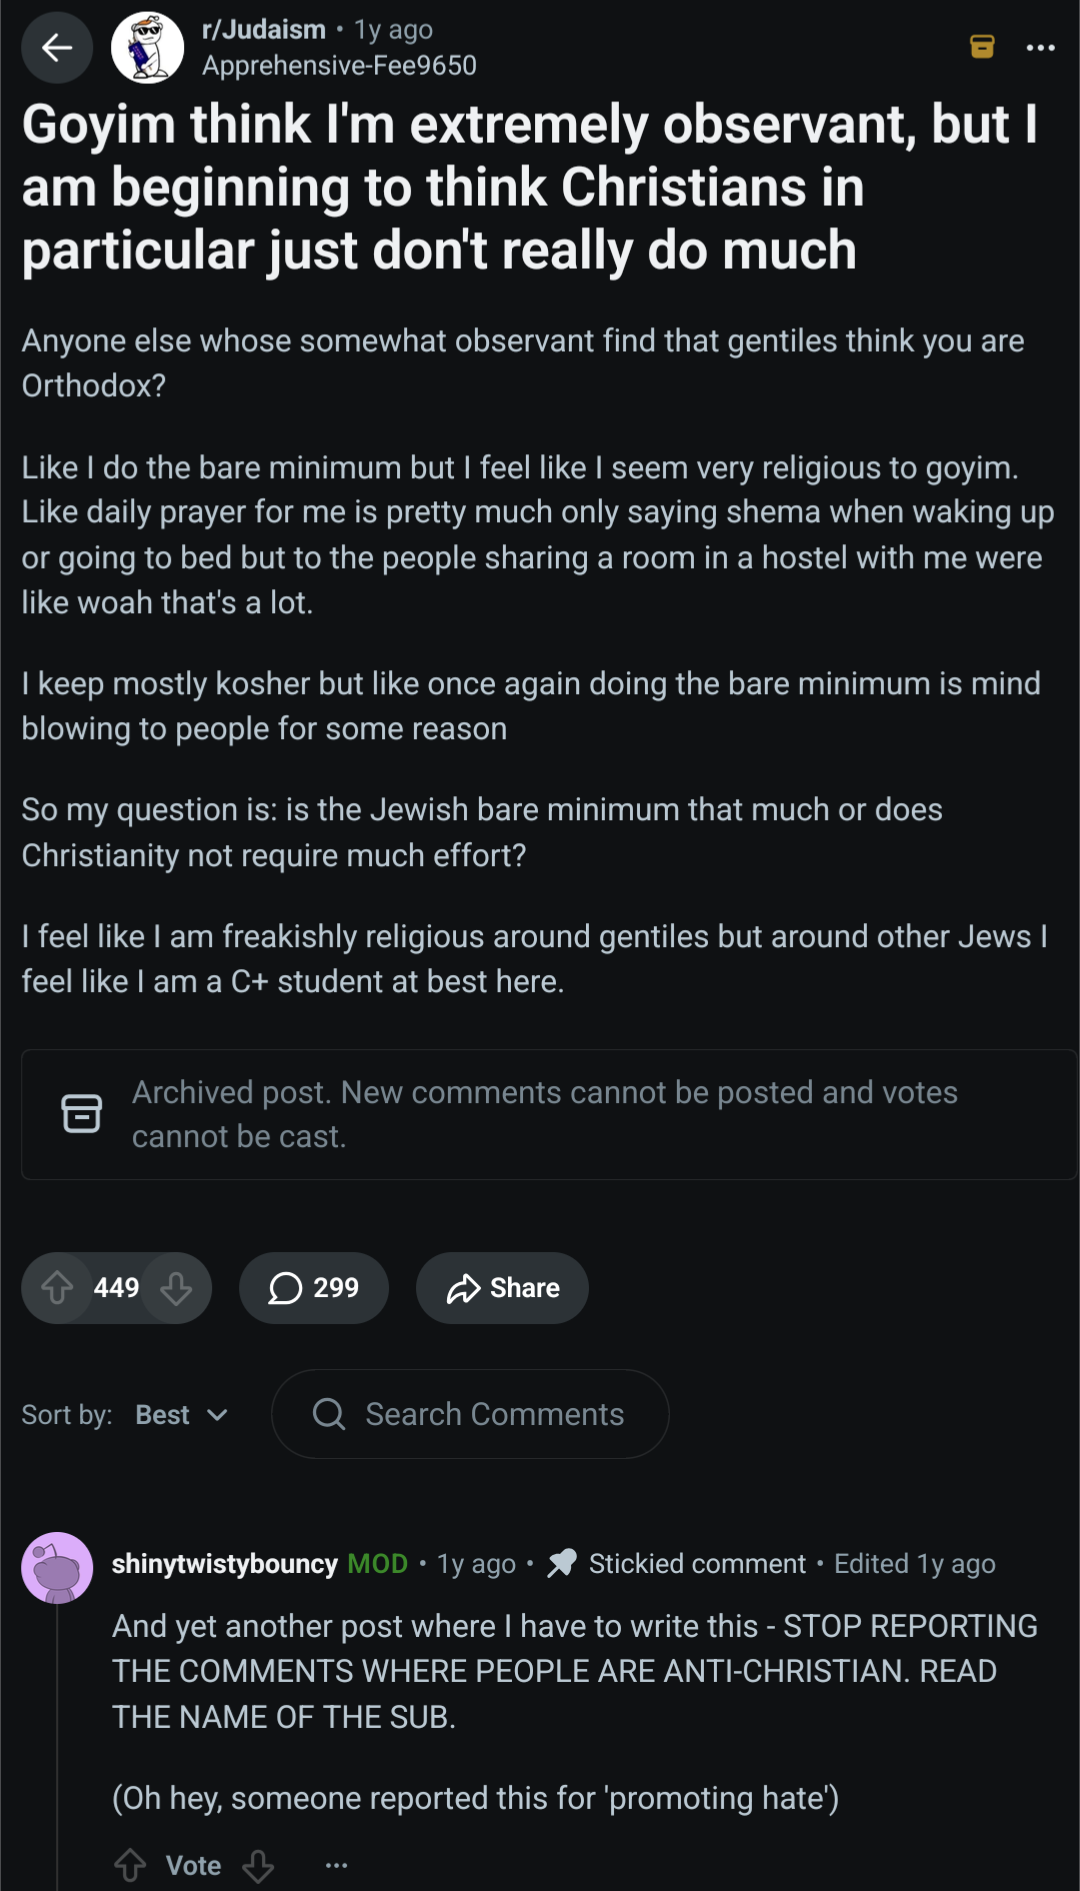Open the r/Judaism subreddit link
Viewport: 1080px width, 1891px height.
point(264,30)
